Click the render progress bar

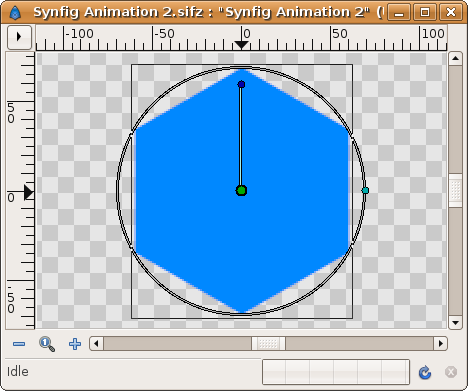[336, 372]
